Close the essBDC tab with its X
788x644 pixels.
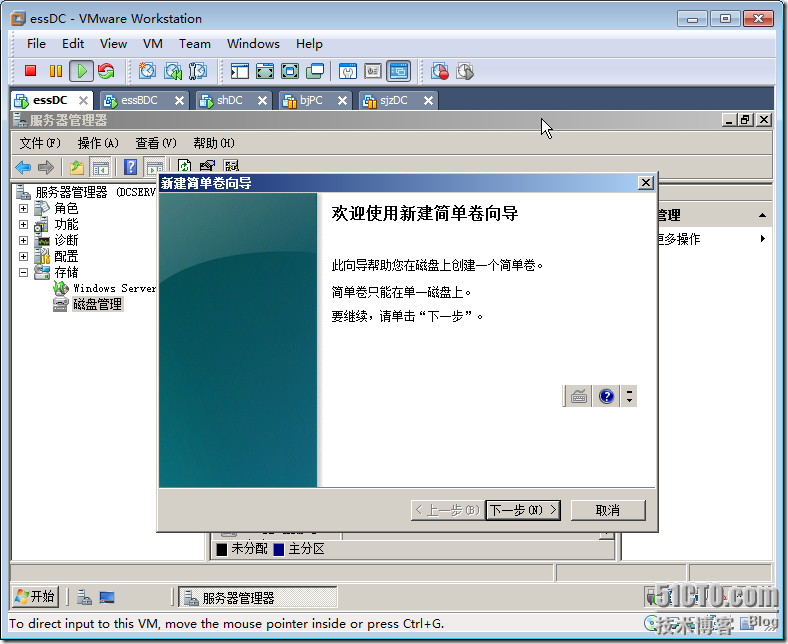pyautogui.click(x=179, y=101)
